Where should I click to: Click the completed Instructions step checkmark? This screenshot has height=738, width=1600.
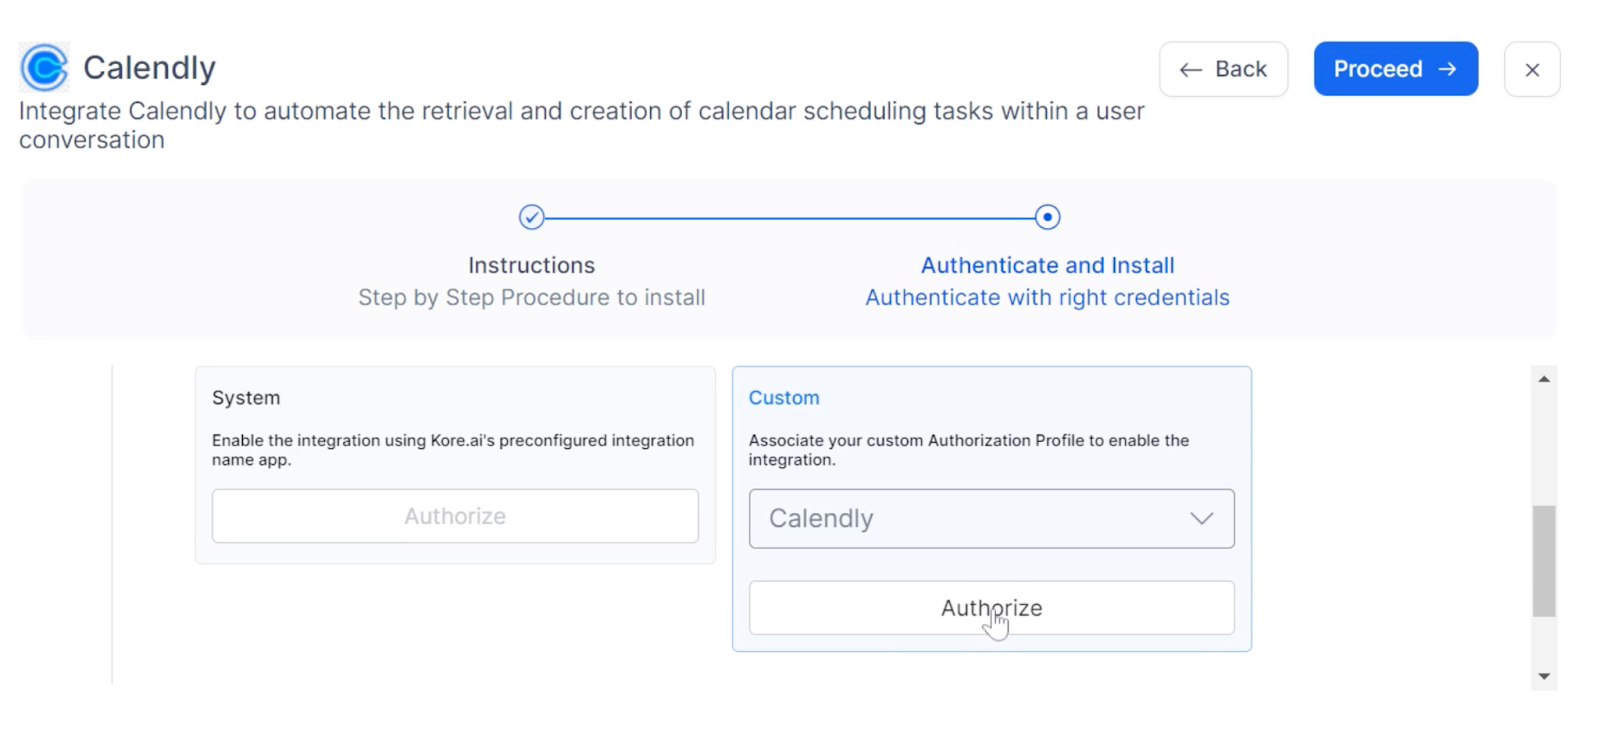pyautogui.click(x=532, y=217)
